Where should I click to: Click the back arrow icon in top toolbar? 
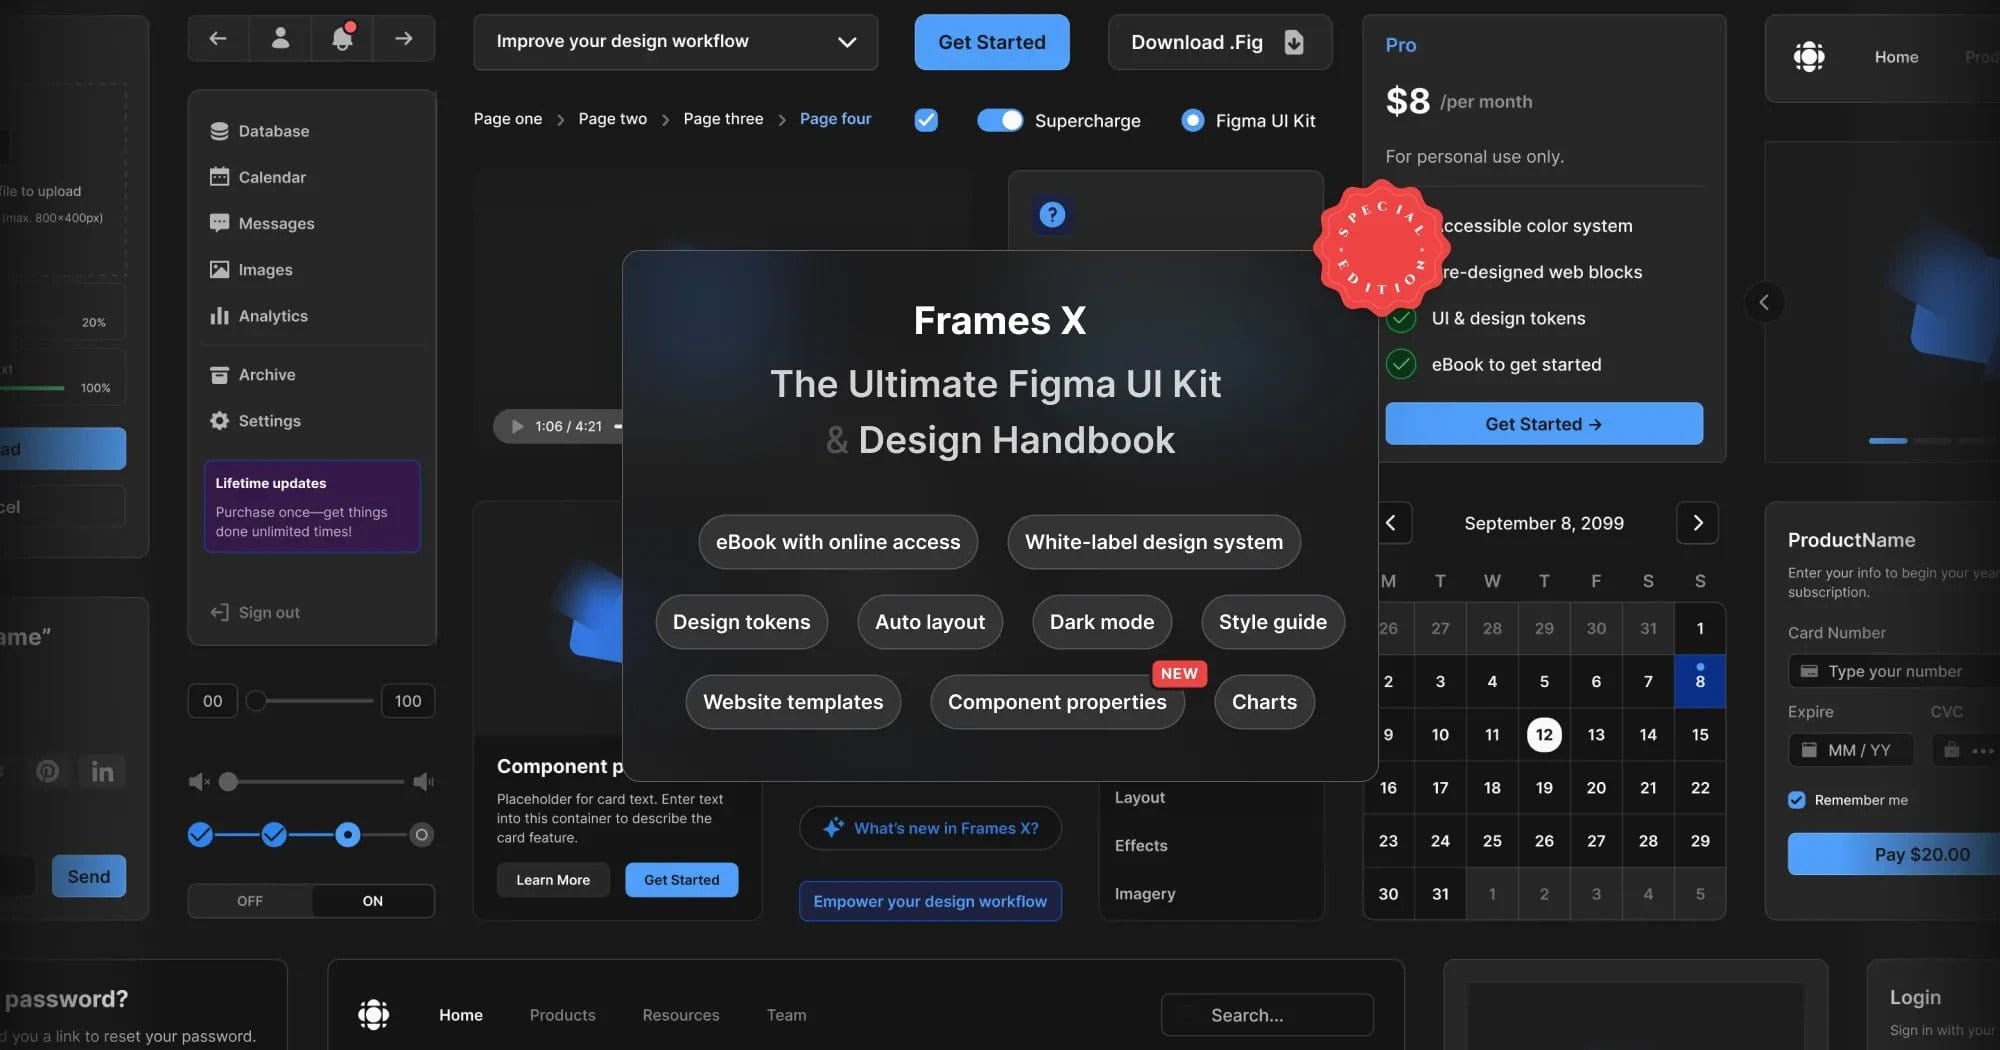pyautogui.click(x=218, y=38)
